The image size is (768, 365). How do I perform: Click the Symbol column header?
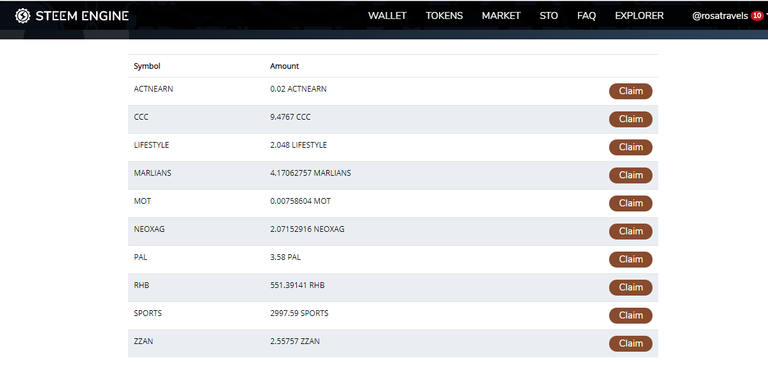pos(147,66)
